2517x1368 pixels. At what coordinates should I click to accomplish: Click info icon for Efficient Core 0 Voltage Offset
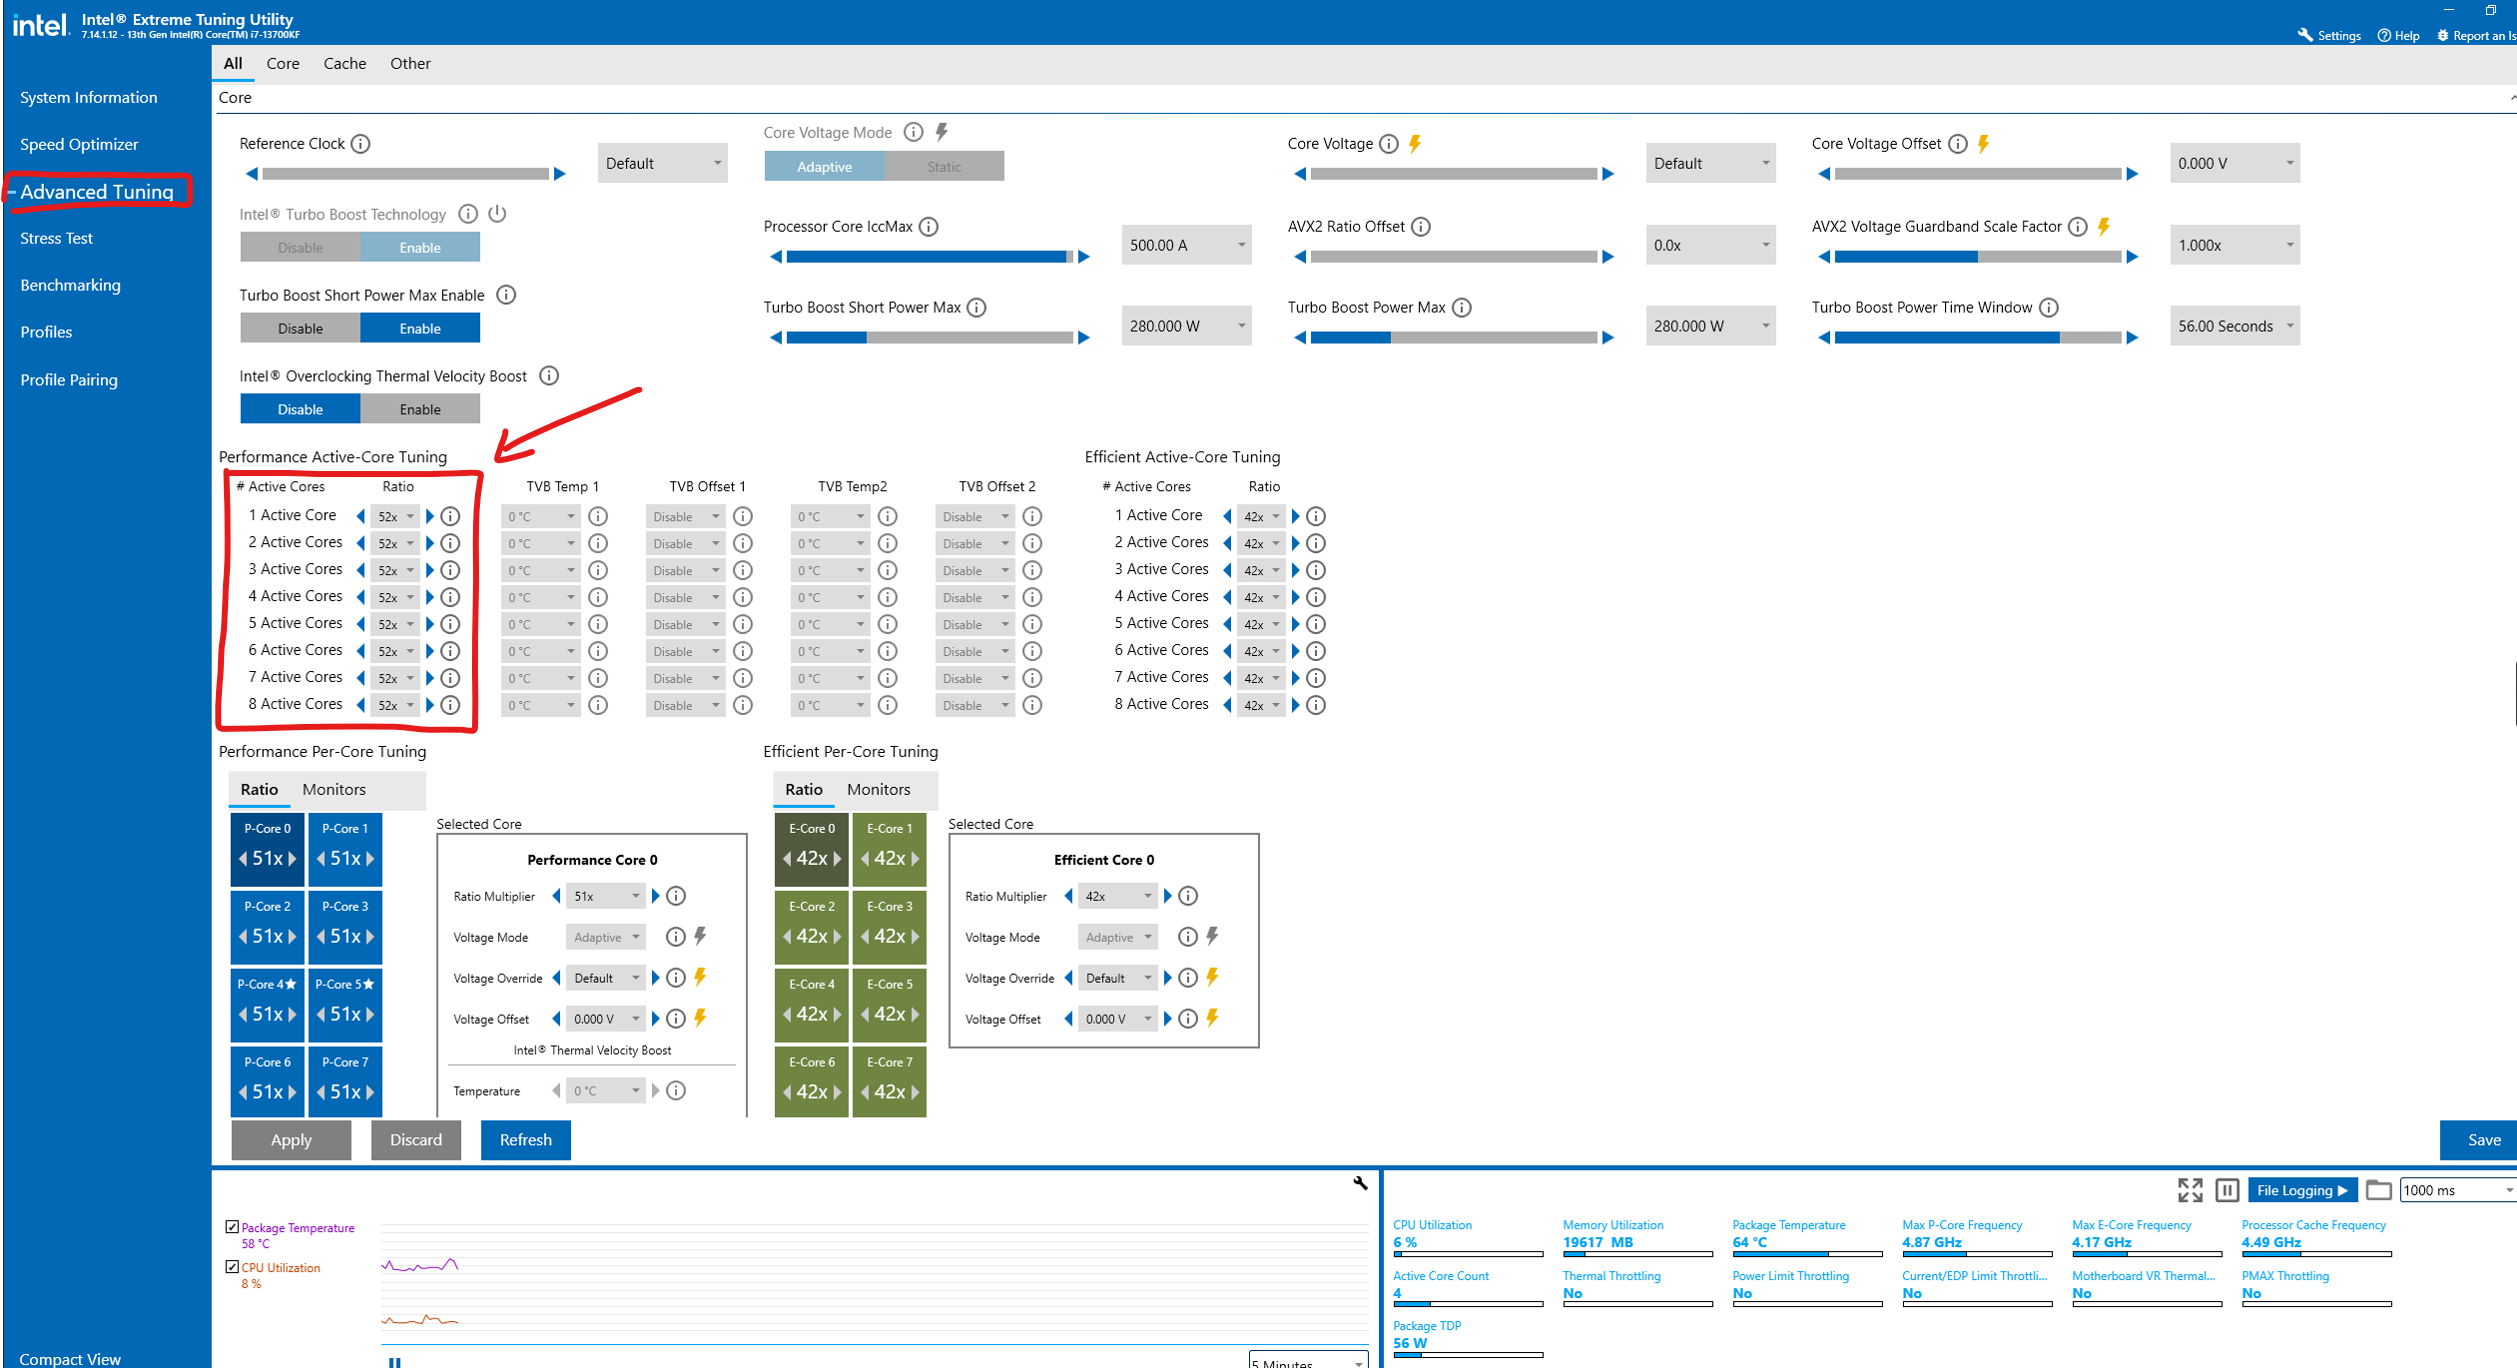click(x=1188, y=1019)
